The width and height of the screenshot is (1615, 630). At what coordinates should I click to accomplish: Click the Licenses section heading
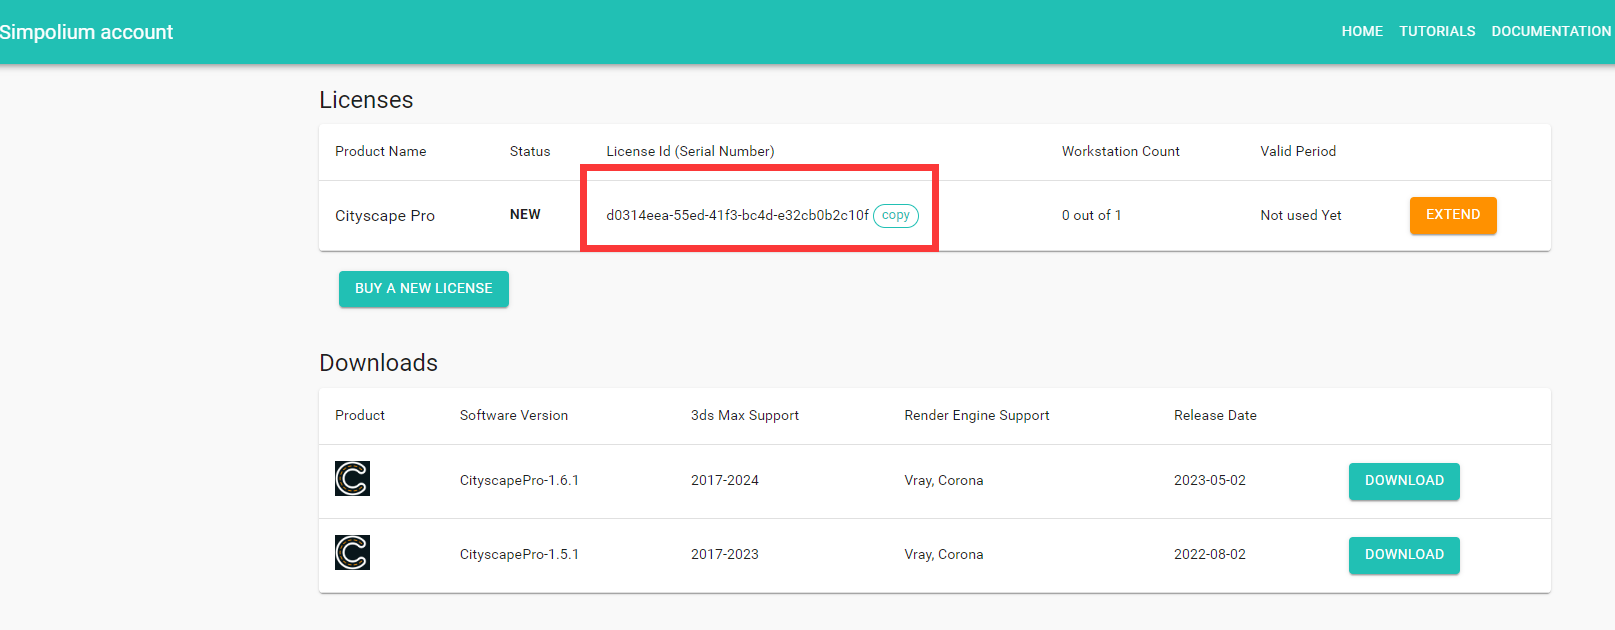click(366, 100)
